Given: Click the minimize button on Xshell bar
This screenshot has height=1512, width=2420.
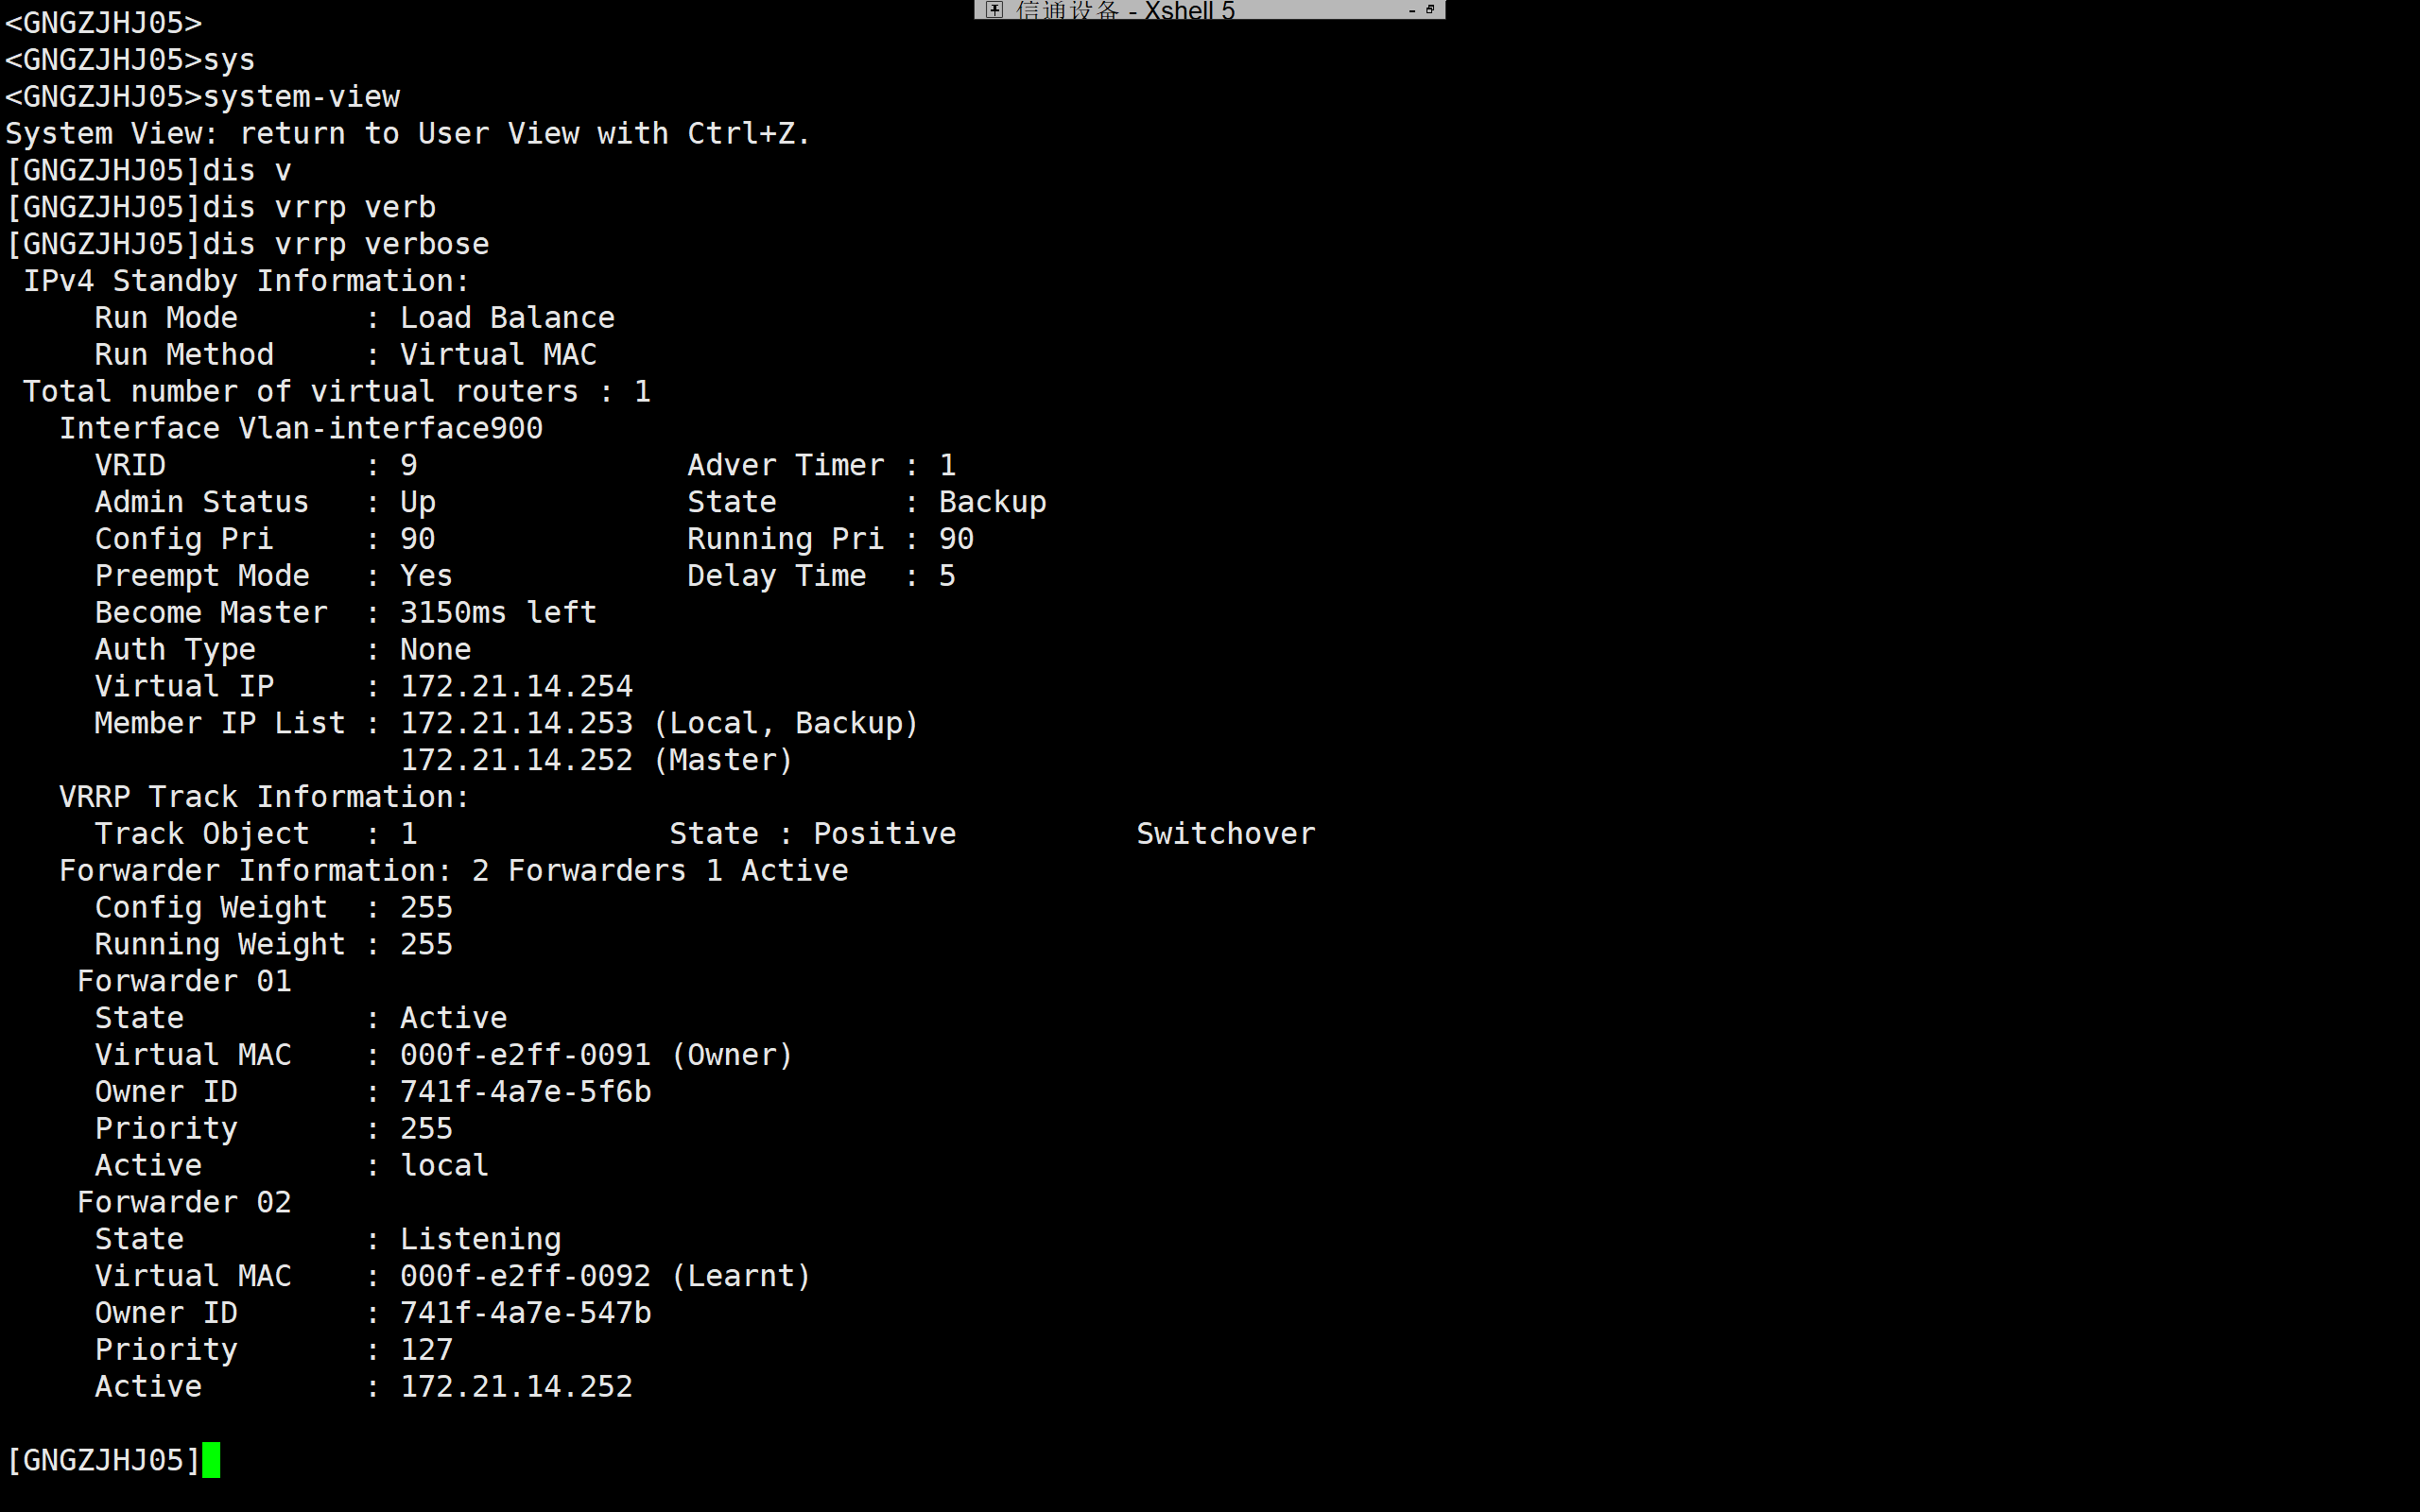Looking at the screenshot, I should pos(1412,10).
